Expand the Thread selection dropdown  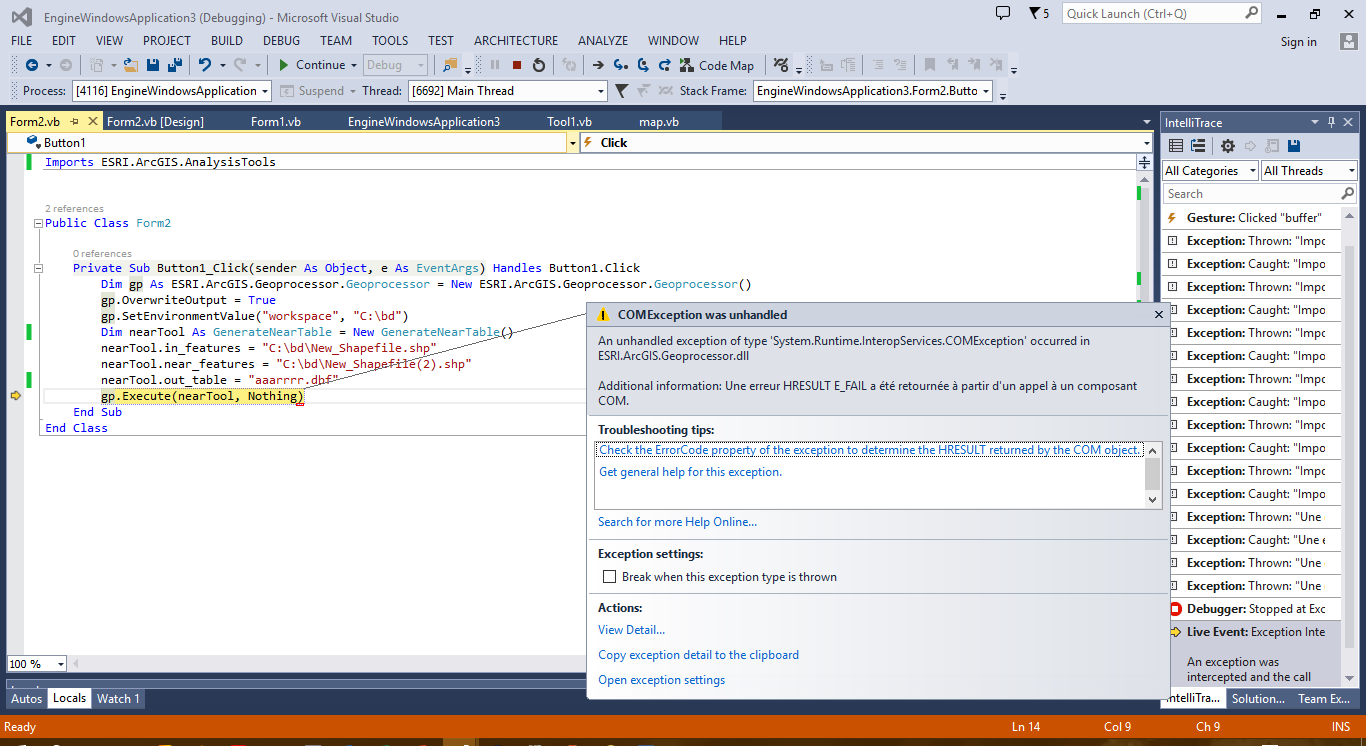(601, 91)
